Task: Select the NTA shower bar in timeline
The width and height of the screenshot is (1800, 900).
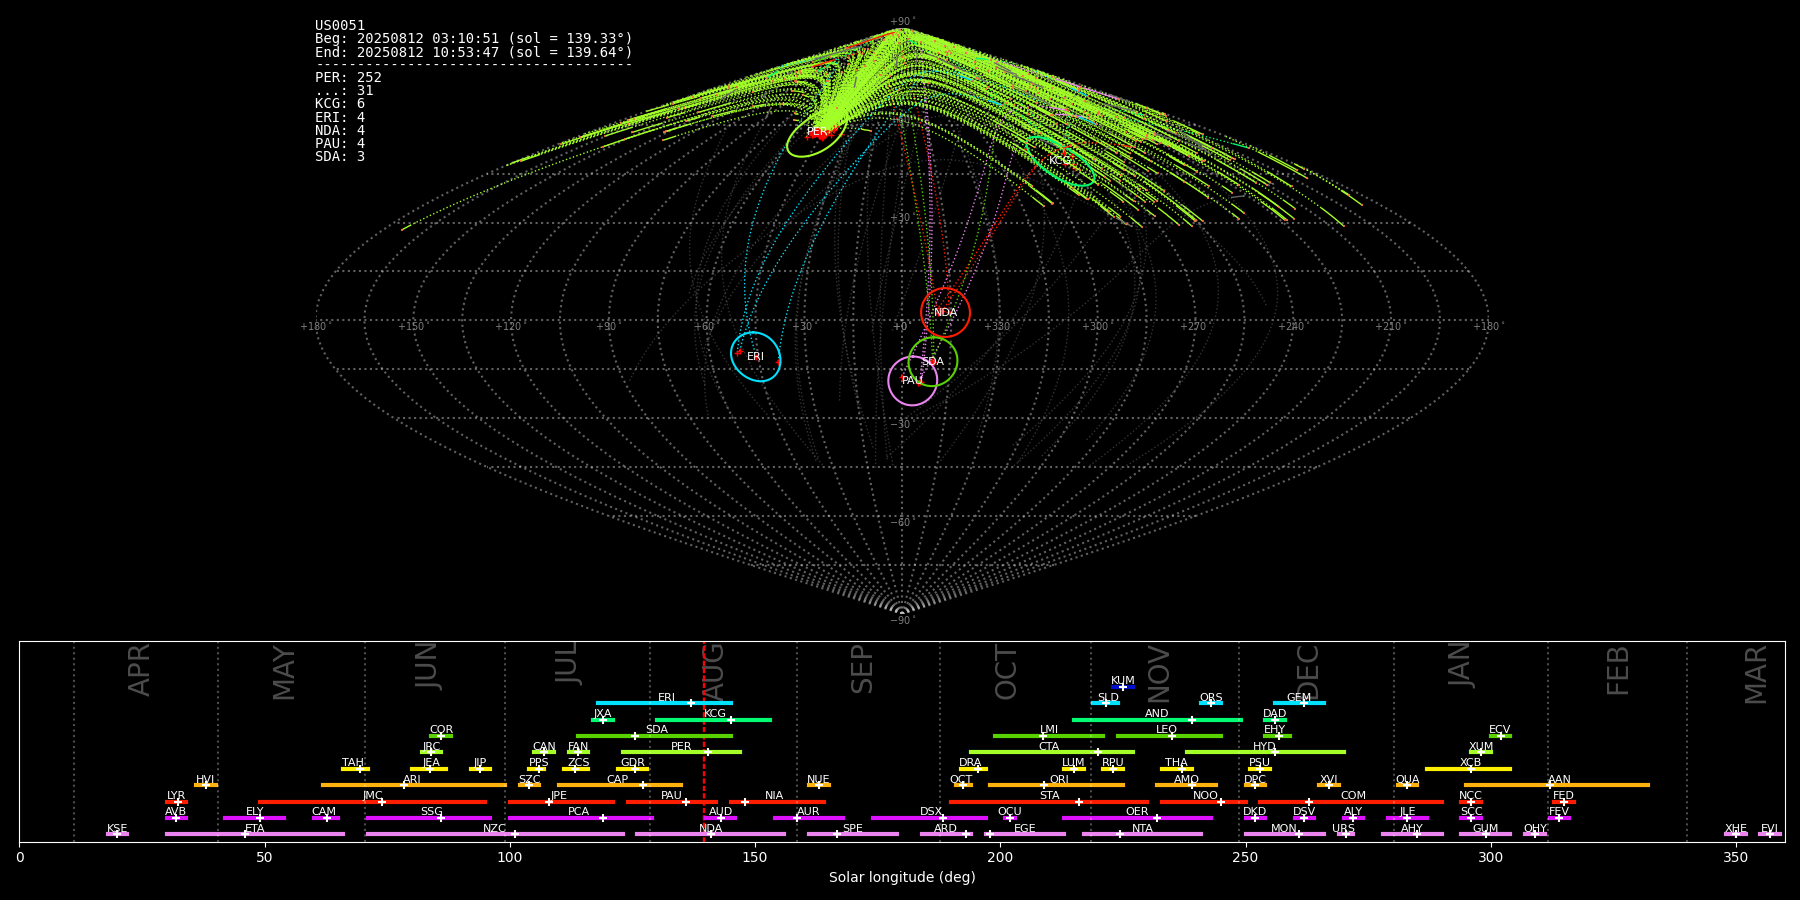Action: coord(1142,834)
